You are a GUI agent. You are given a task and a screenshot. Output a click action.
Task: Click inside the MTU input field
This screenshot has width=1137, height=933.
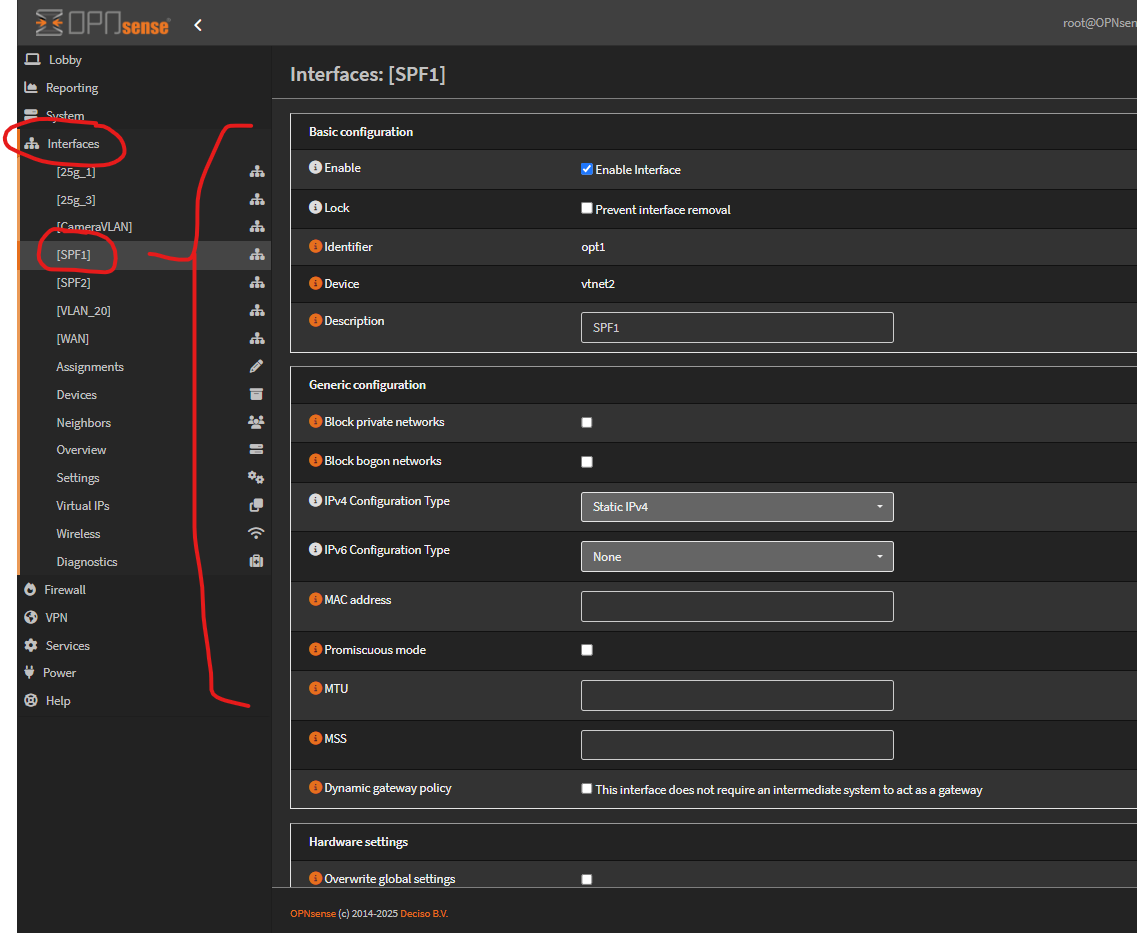pyautogui.click(x=737, y=695)
